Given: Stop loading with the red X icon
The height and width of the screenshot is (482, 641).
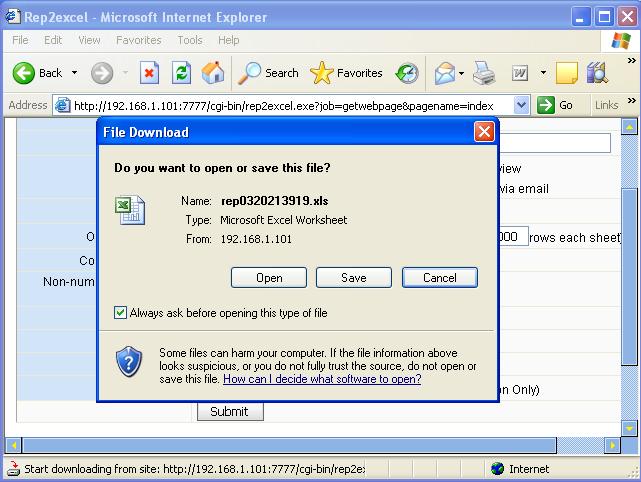Looking at the screenshot, I should tap(149, 73).
